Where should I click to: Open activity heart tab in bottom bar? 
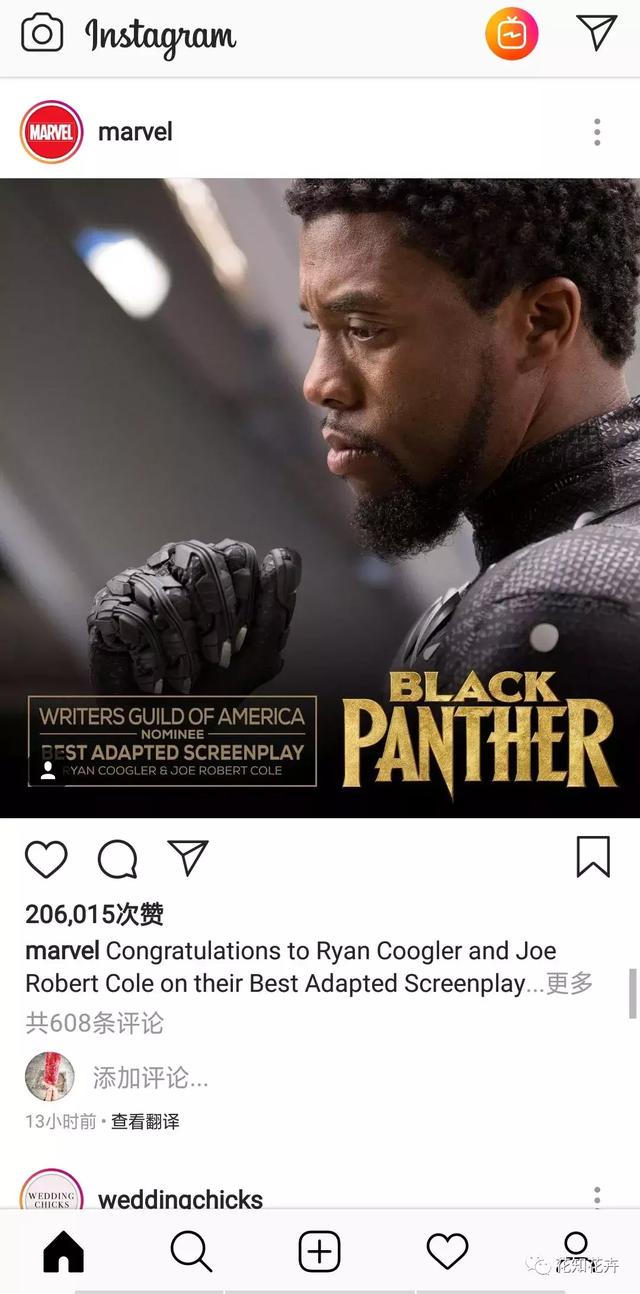coord(447,1251)
